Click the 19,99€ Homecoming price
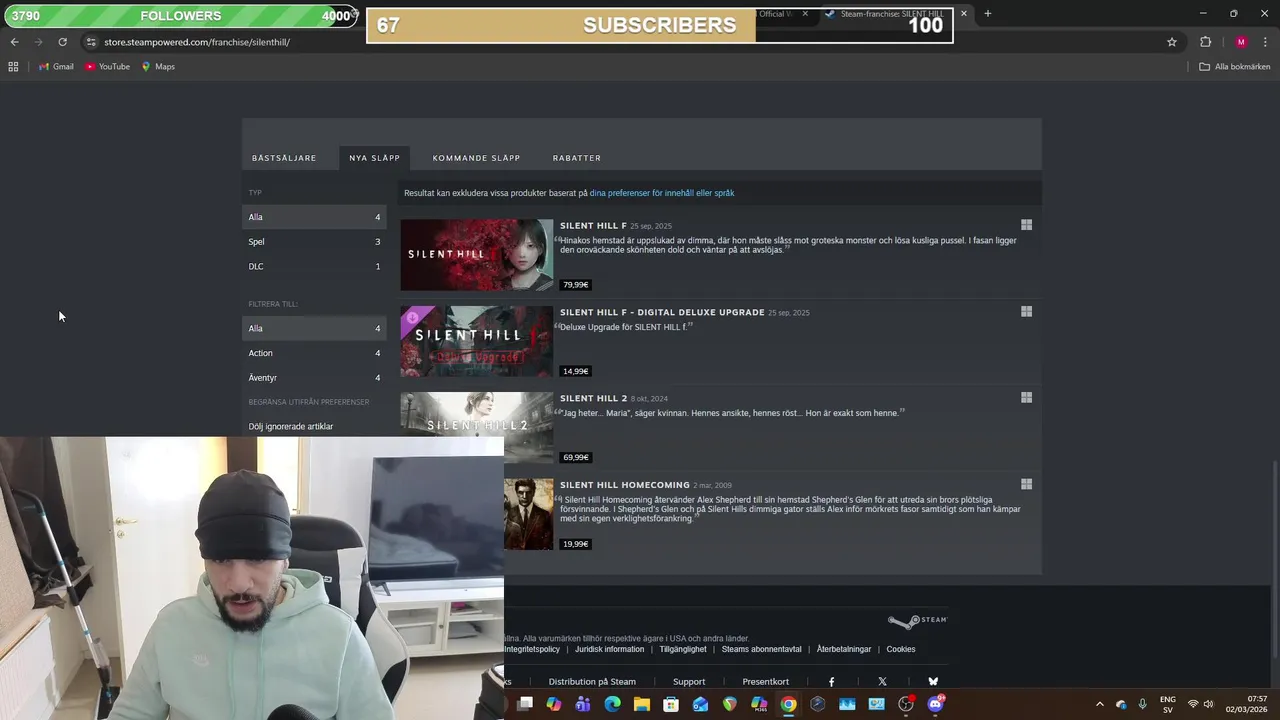Viewport: 1280px width, 720px height. point(576,544)
